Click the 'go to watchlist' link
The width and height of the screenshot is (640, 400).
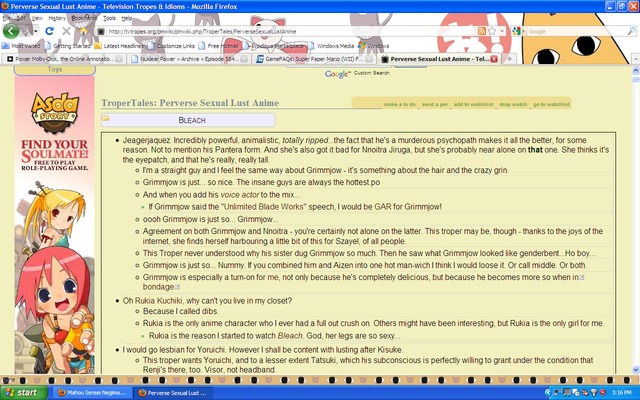tap(551, 104)
